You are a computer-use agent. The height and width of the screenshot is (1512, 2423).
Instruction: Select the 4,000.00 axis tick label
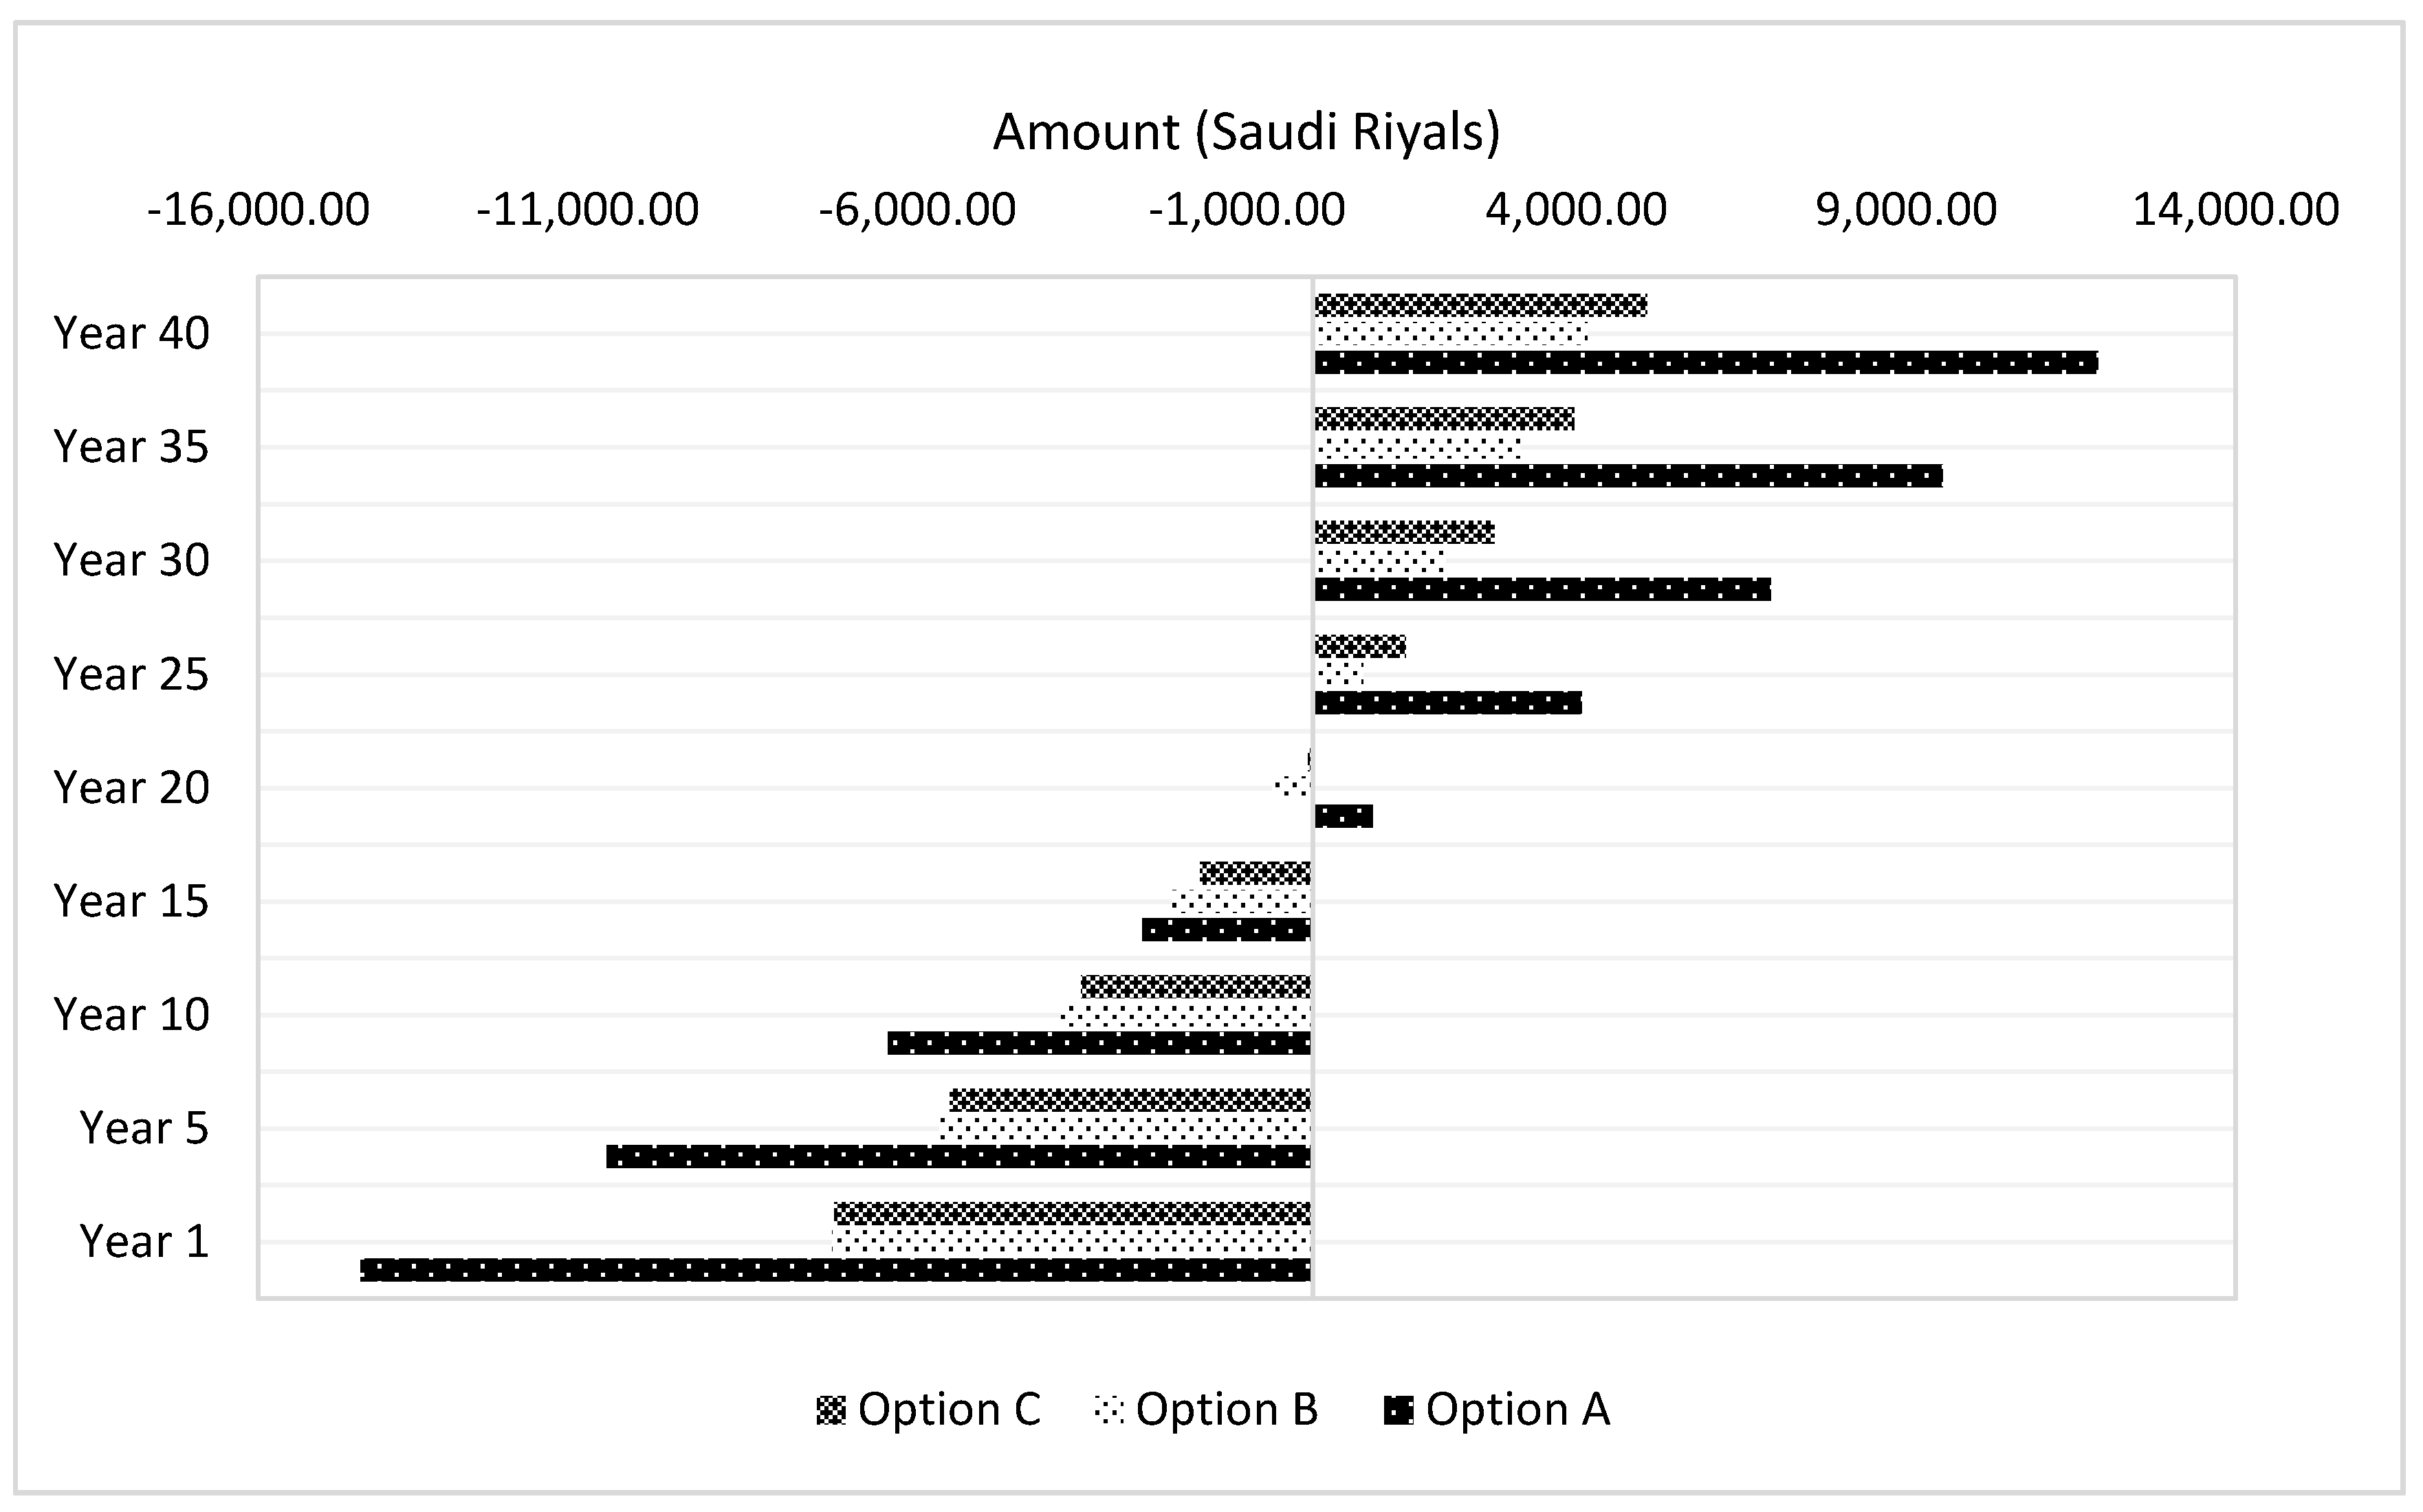click(1576, 210)
